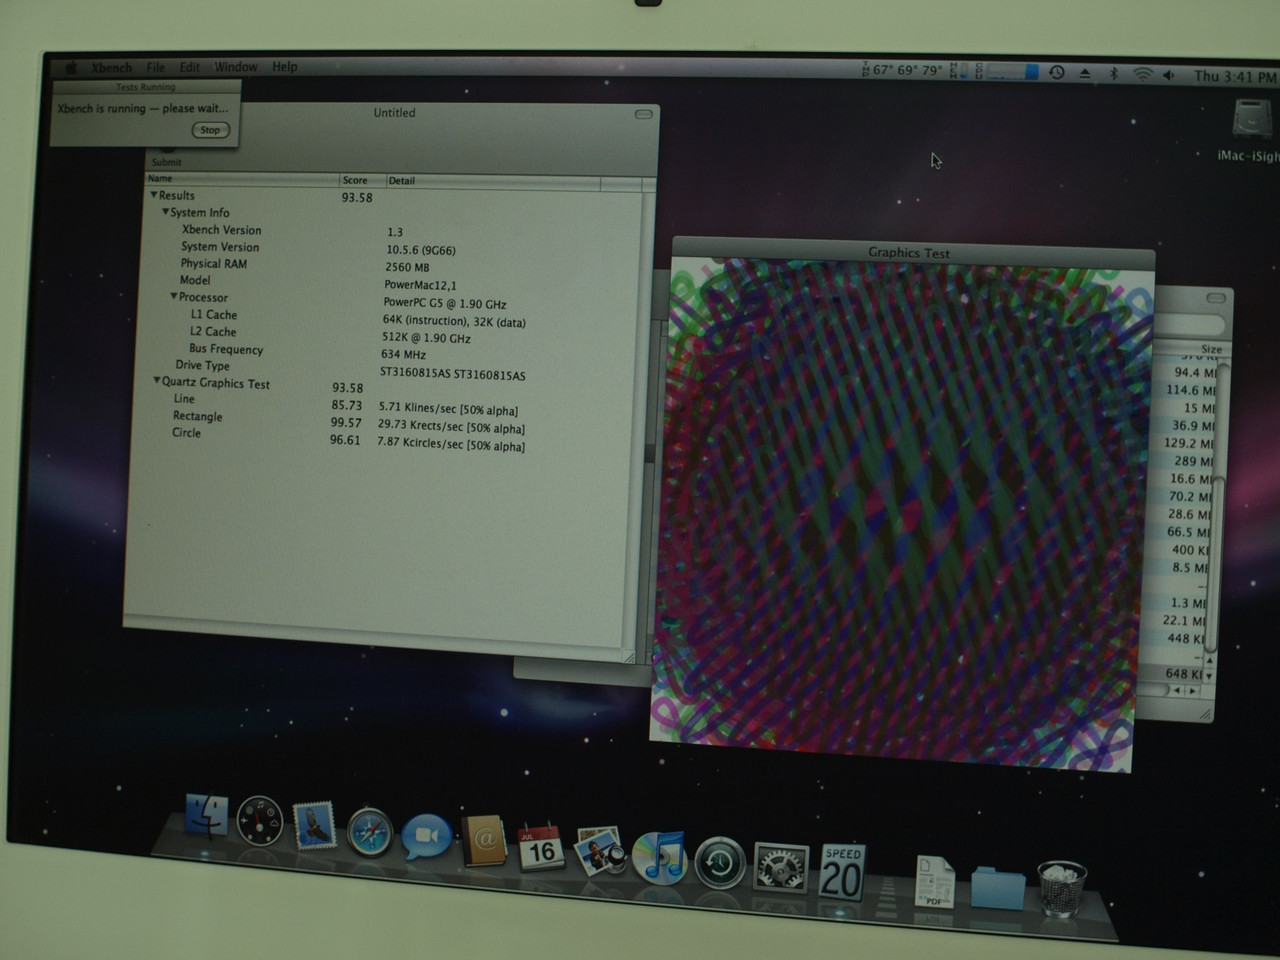
Task: Click Size column header in back window
Action: click(1211, 349)
